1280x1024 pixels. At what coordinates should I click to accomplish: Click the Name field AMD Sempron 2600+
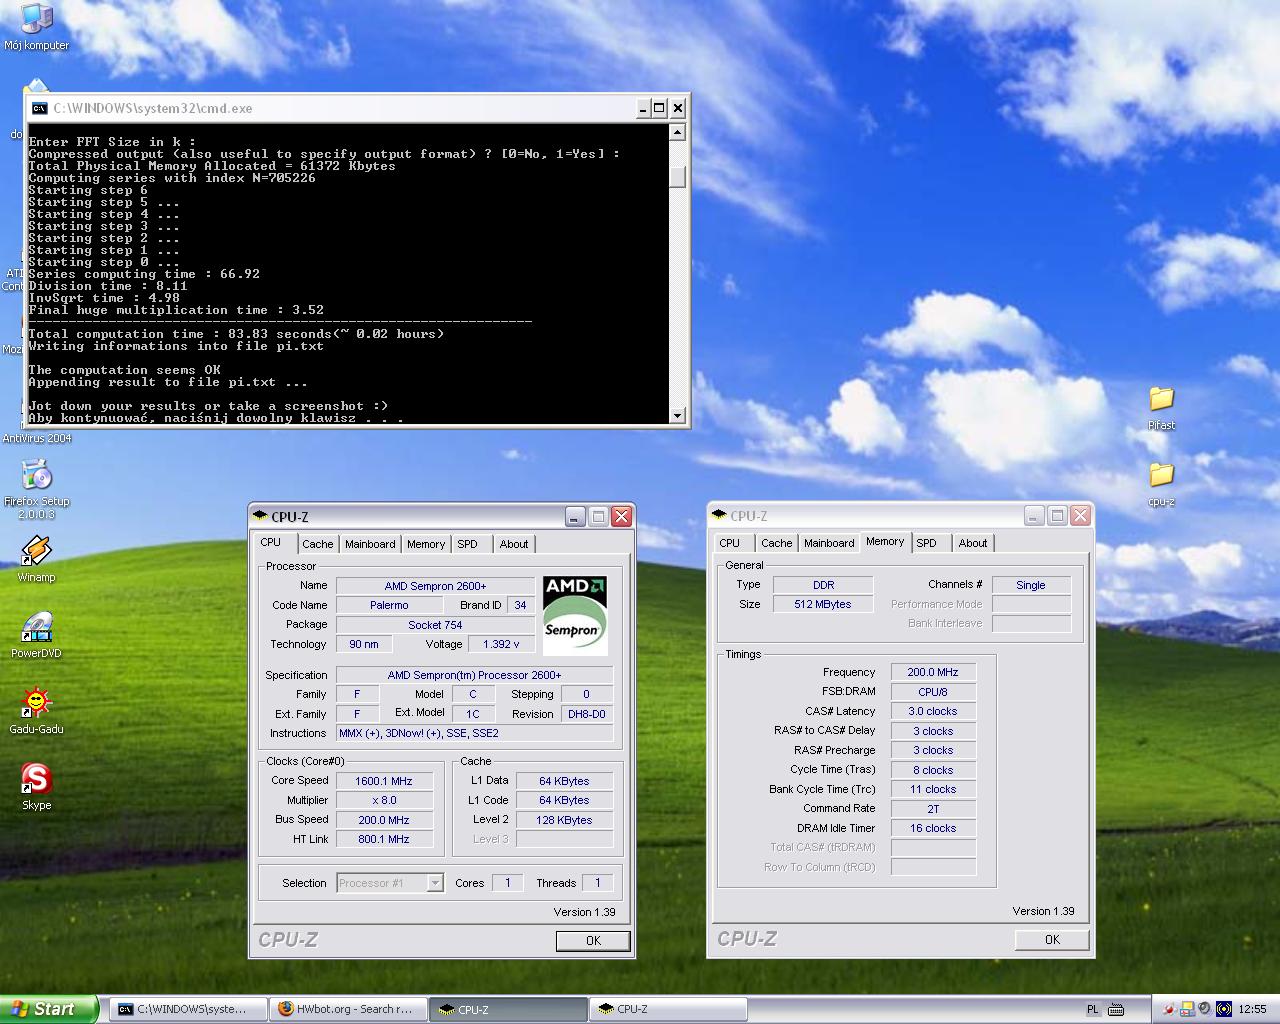435,586
